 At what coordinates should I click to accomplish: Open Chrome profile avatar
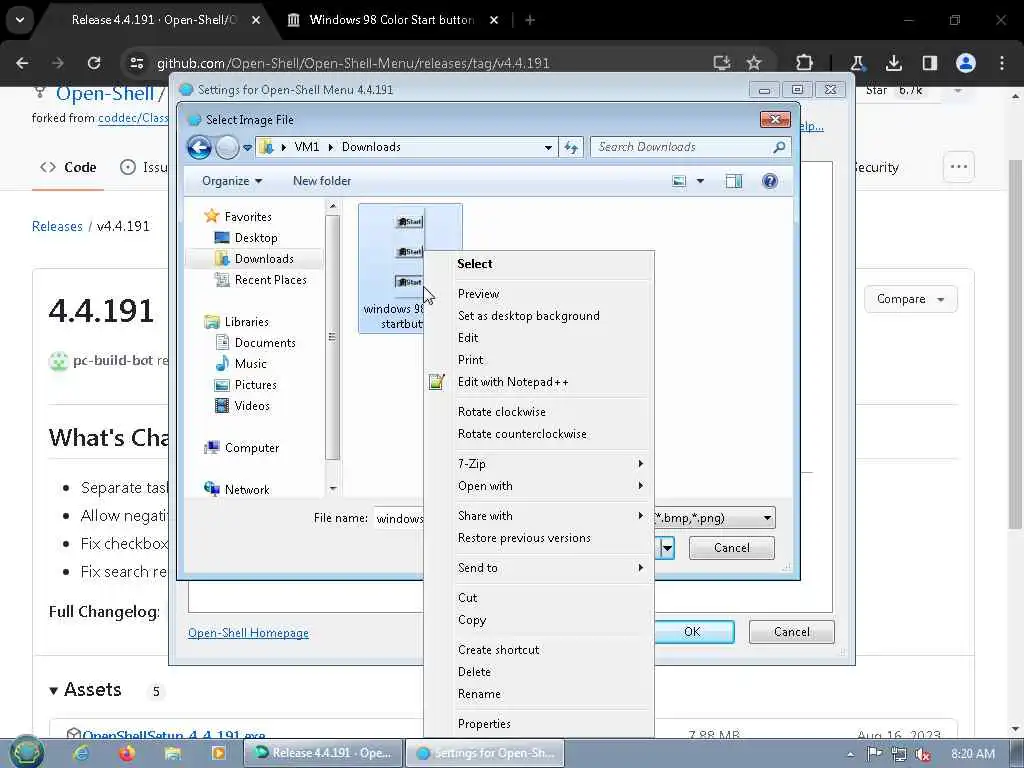(966, 63)
